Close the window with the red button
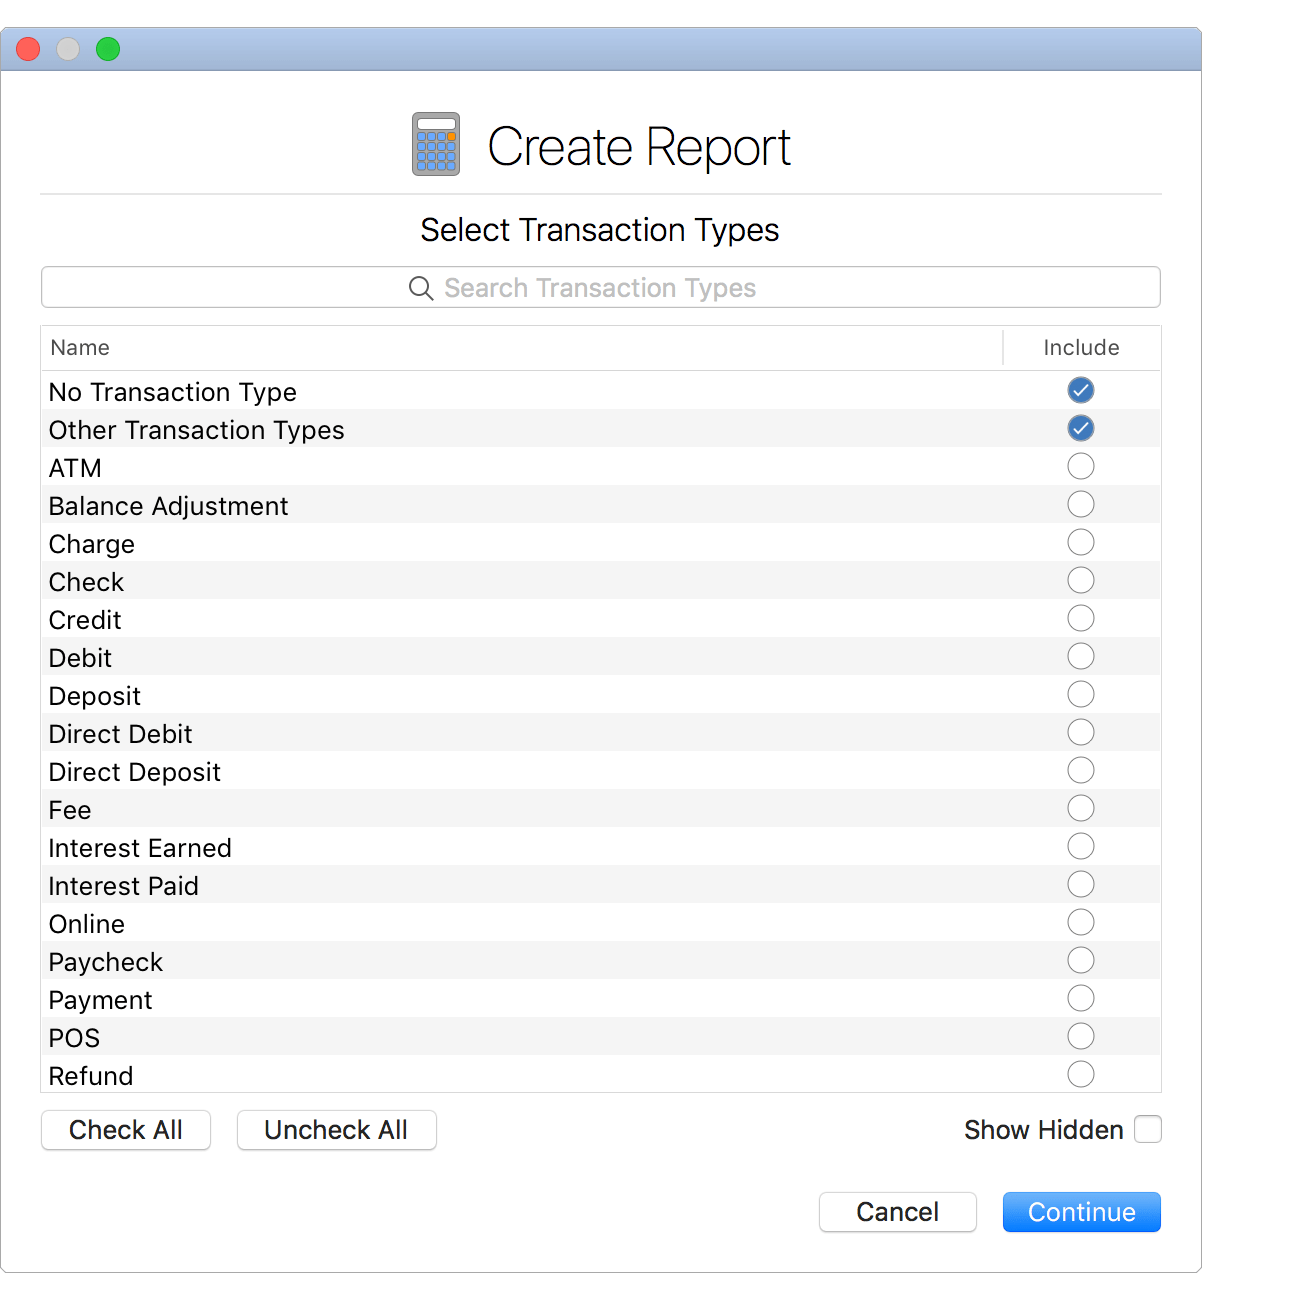 (28, 49)
